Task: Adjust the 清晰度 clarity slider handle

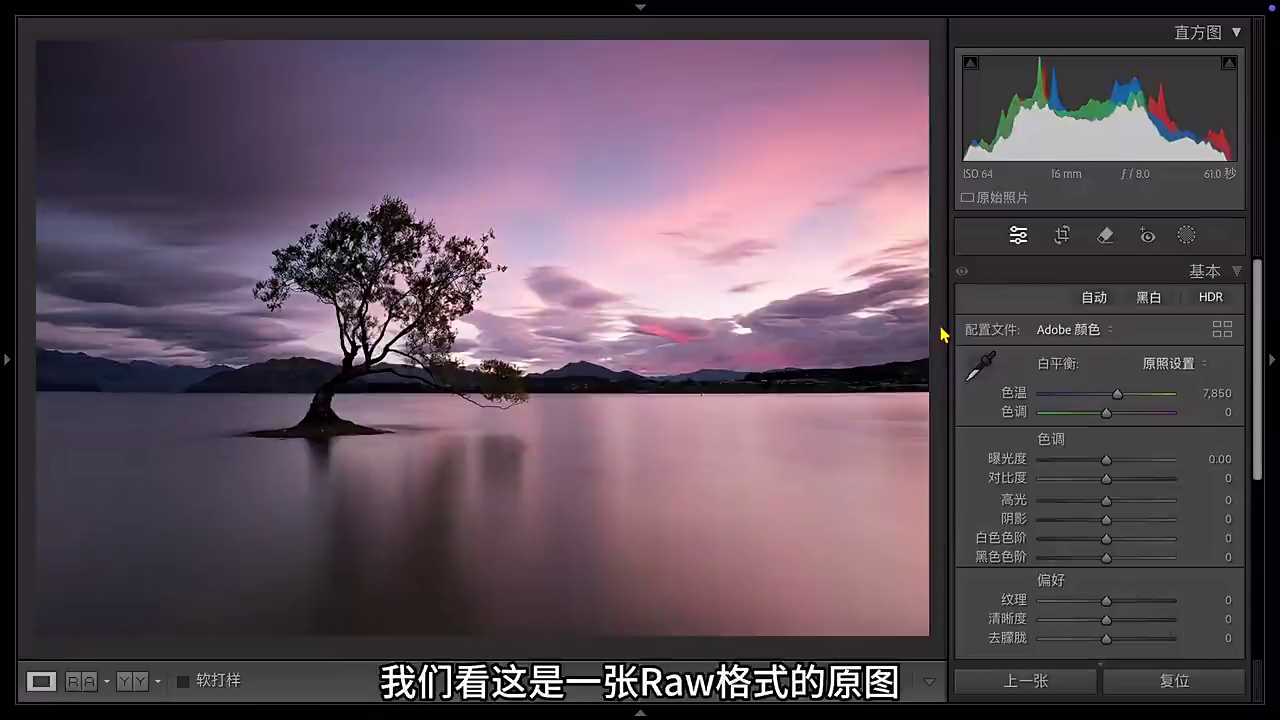Action: tap(1106, 620)
